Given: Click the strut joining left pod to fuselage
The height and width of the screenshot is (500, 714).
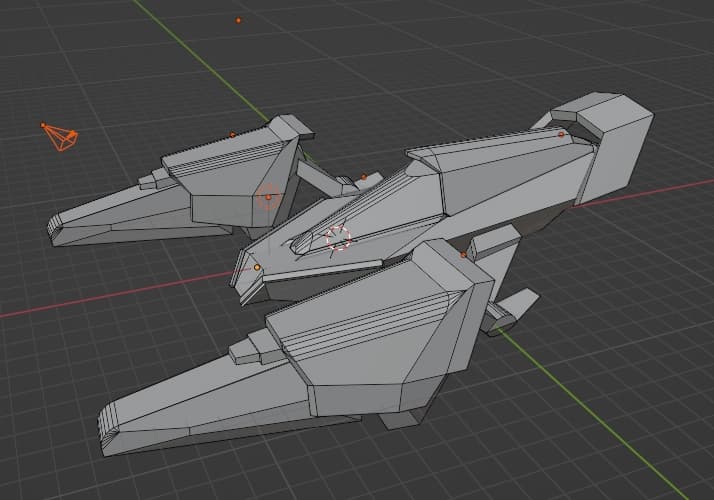Looking at the screenshot, I should [x=319, y=178].
